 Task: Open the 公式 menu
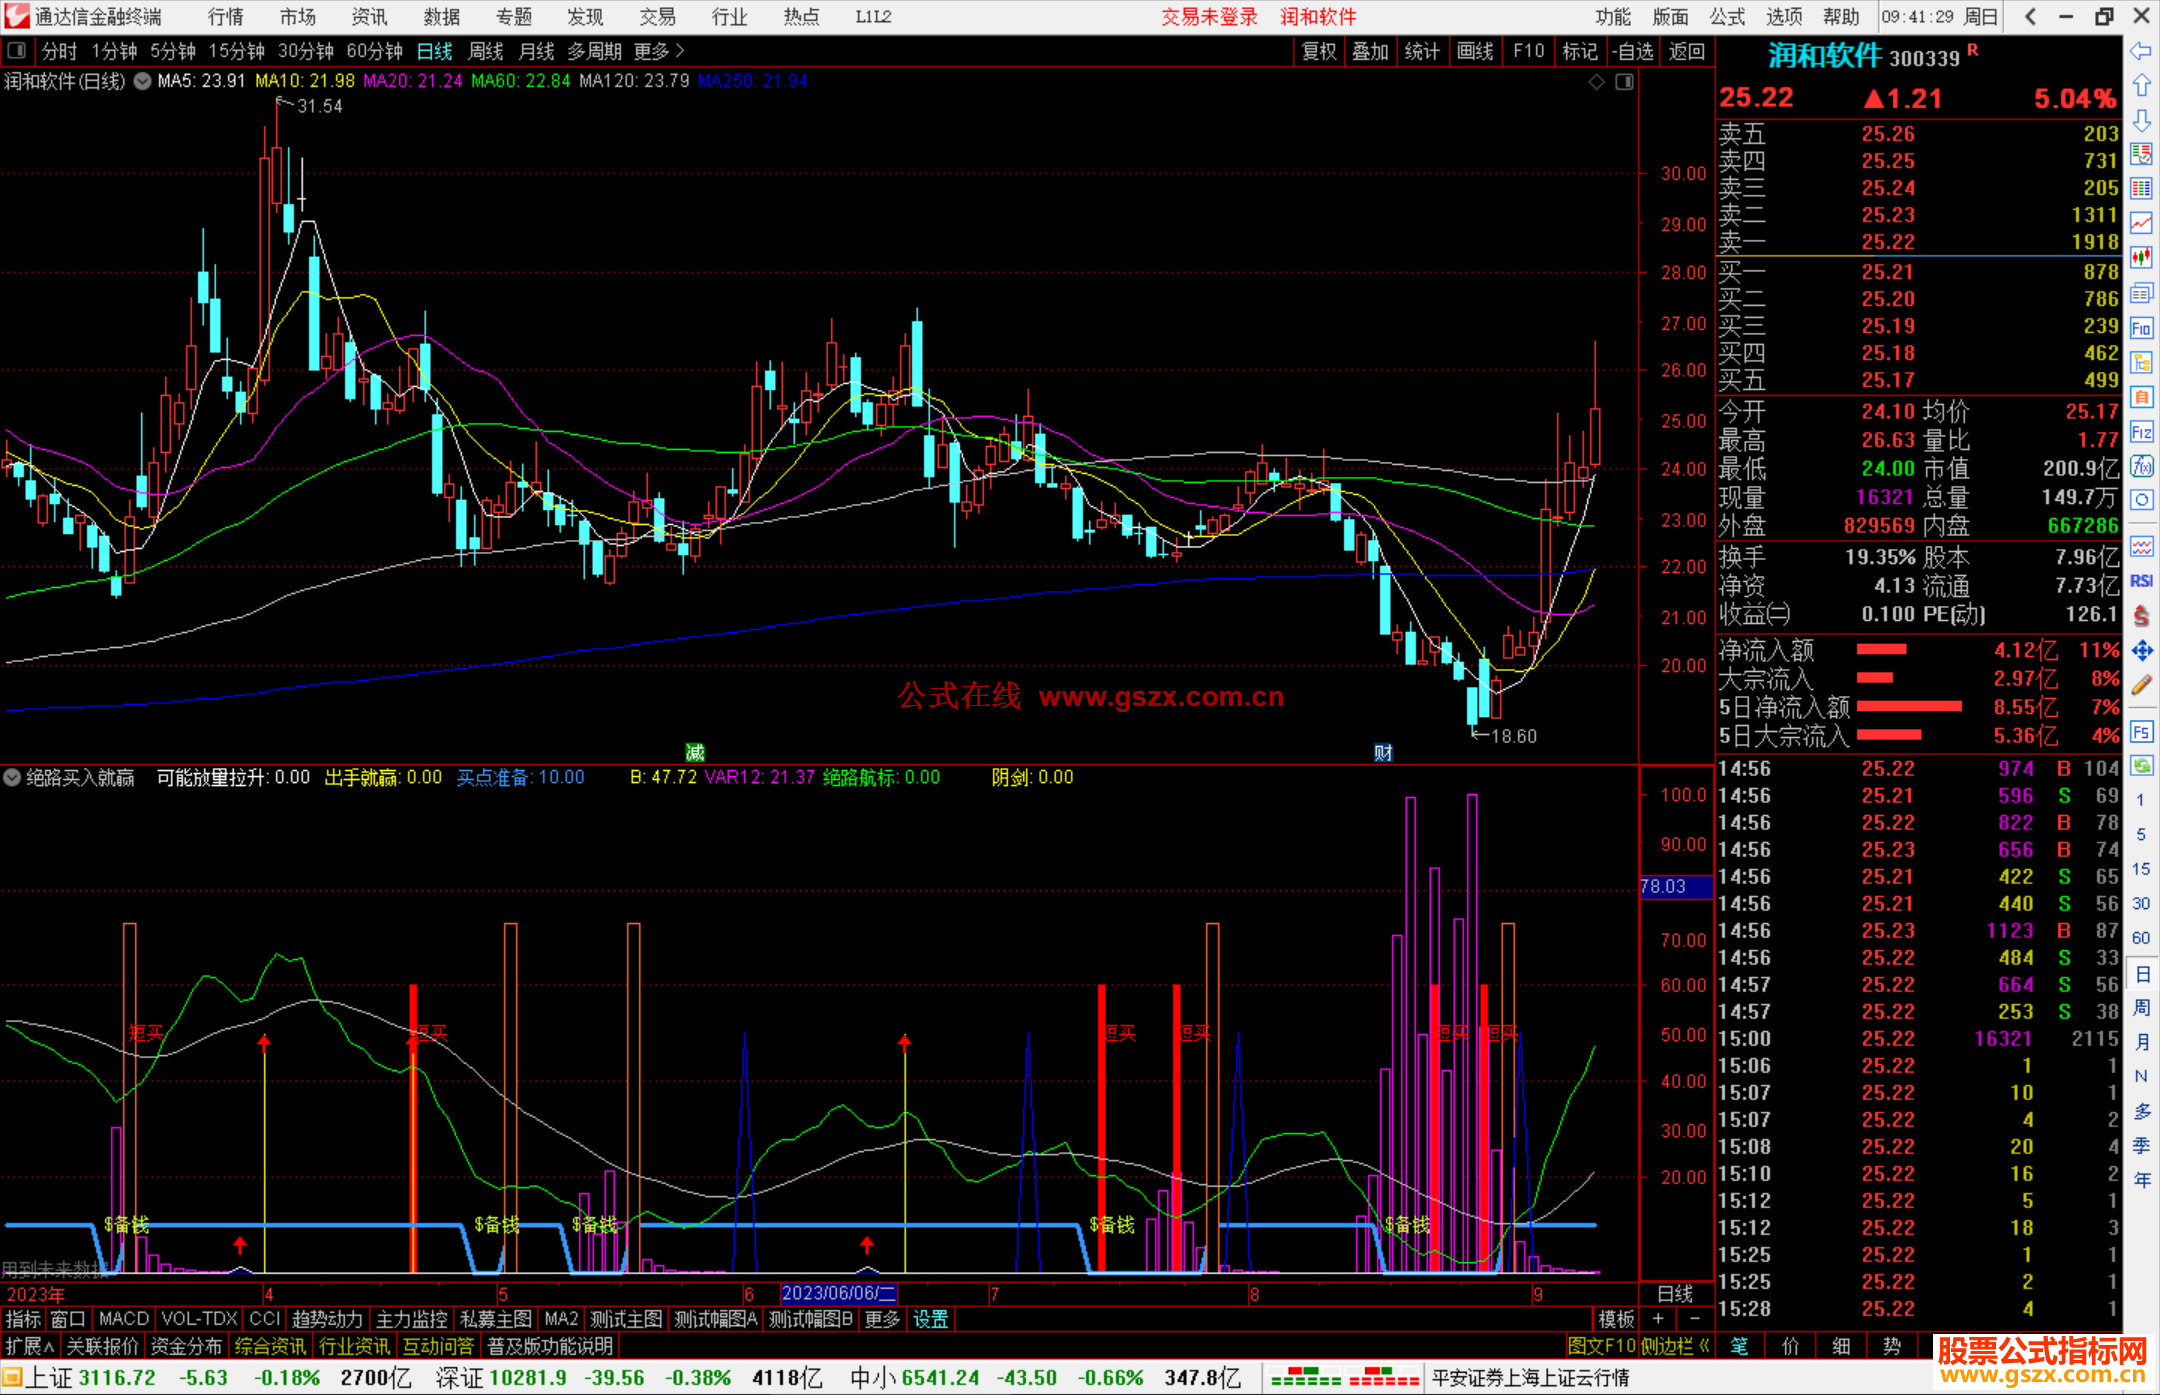pyautogui.click(x=1727, y=16)
